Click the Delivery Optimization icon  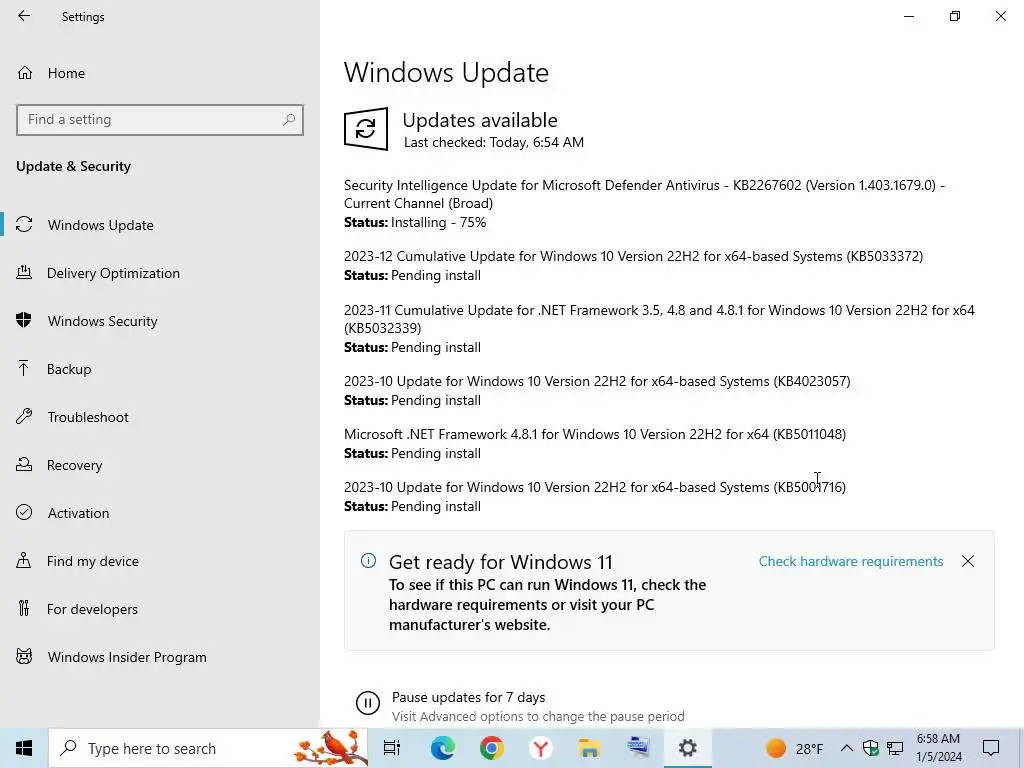(24, 272)
